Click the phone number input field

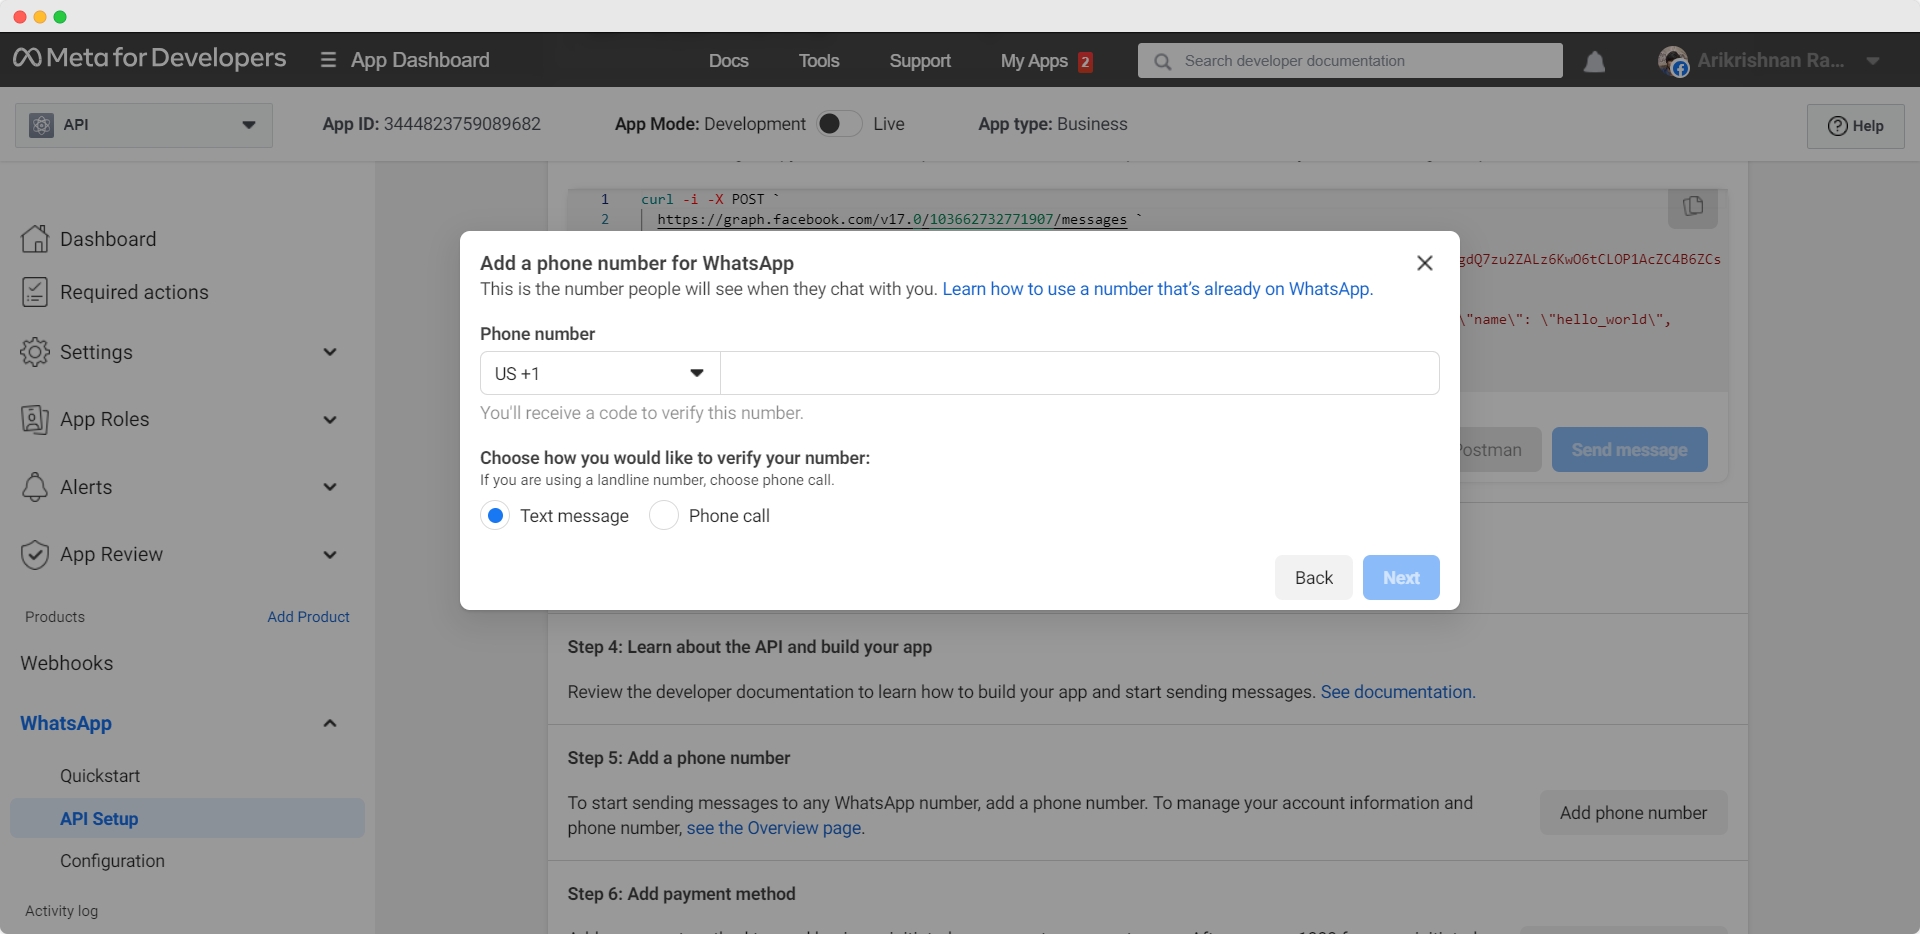1080,373
